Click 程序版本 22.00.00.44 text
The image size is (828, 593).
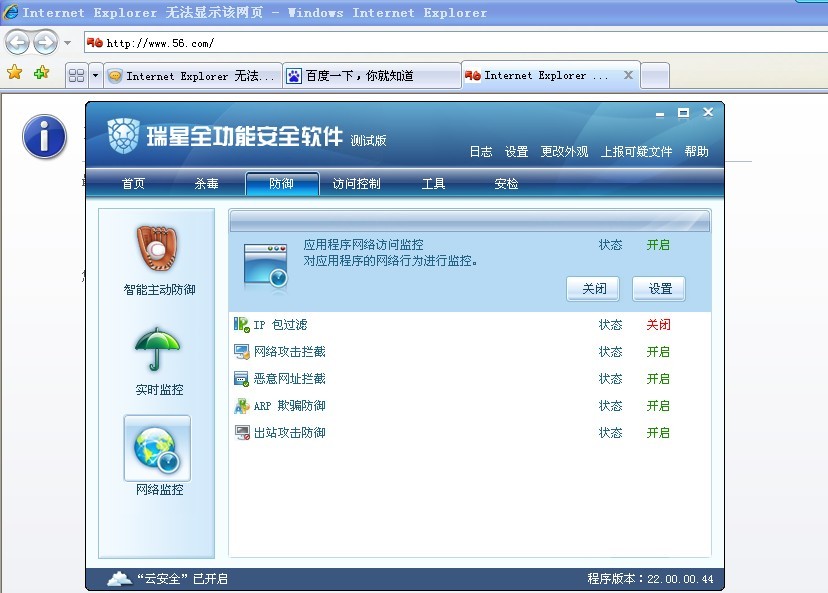650,579
